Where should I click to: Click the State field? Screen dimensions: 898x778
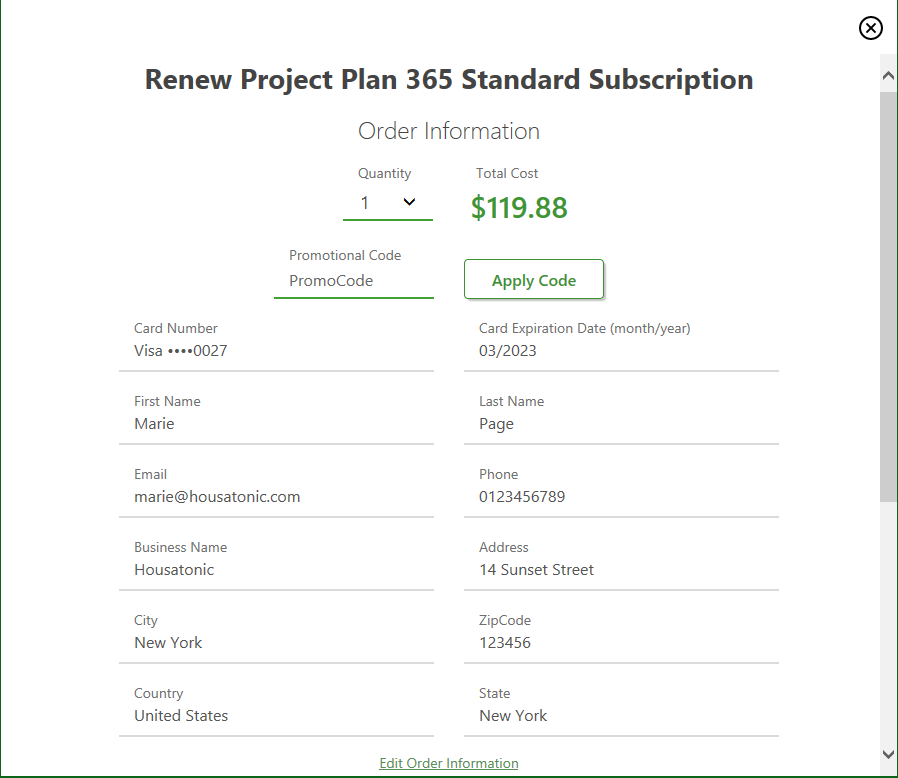coord(621,716)
